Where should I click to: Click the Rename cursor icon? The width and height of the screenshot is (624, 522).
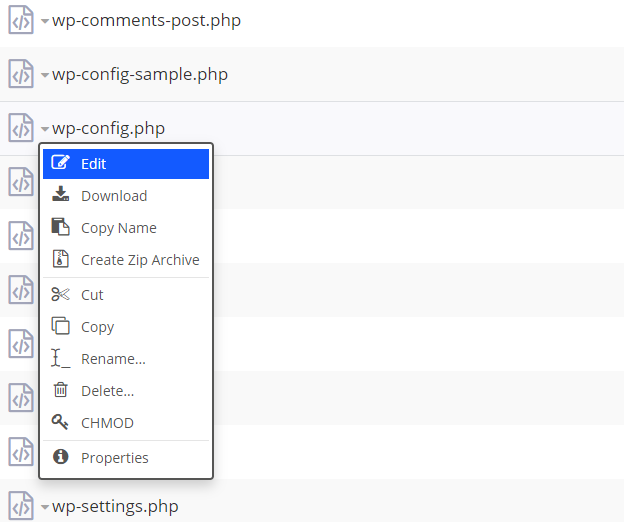(x=61, y=359)
